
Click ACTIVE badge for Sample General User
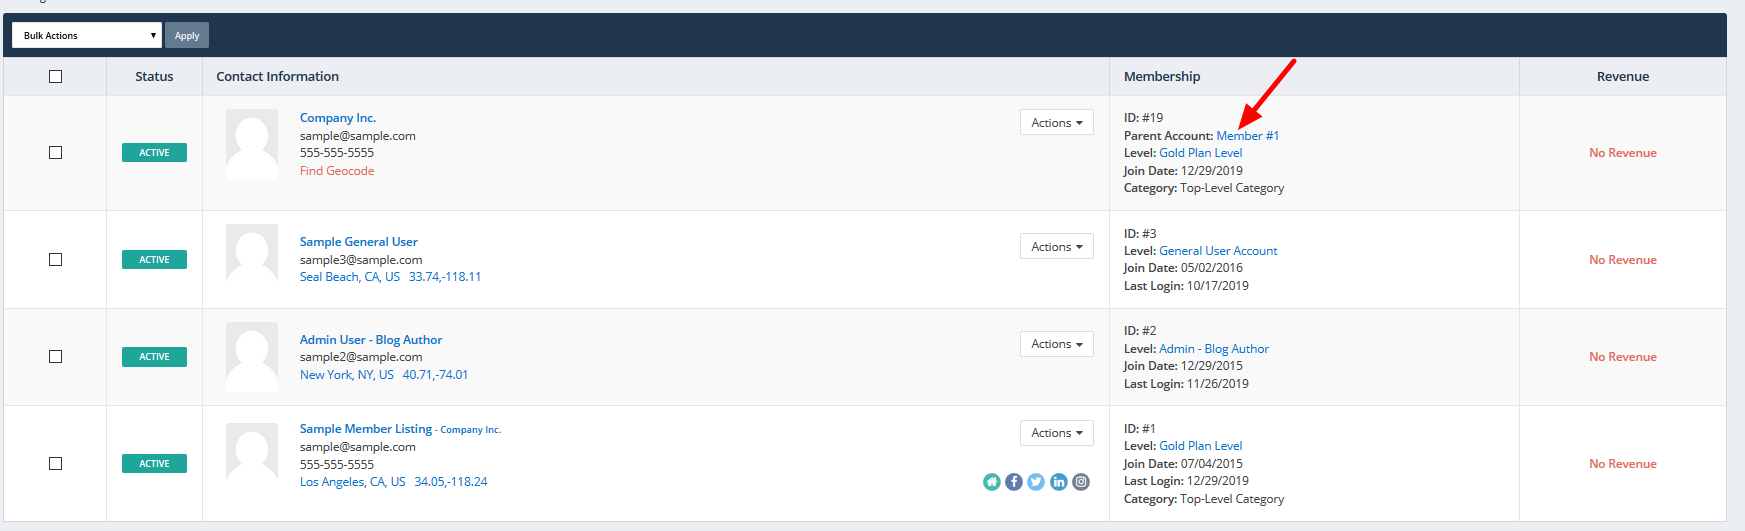click(154, 260)
